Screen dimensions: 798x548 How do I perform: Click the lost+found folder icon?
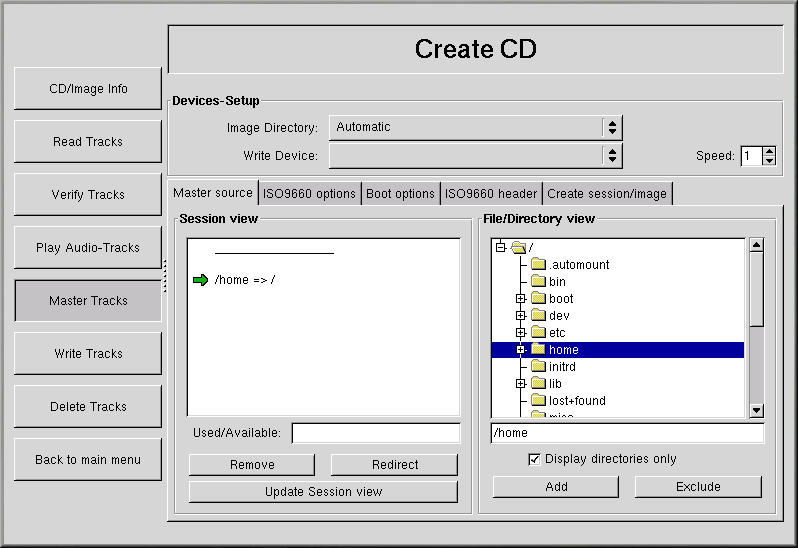pyautogui.click(x=538, y=401)
